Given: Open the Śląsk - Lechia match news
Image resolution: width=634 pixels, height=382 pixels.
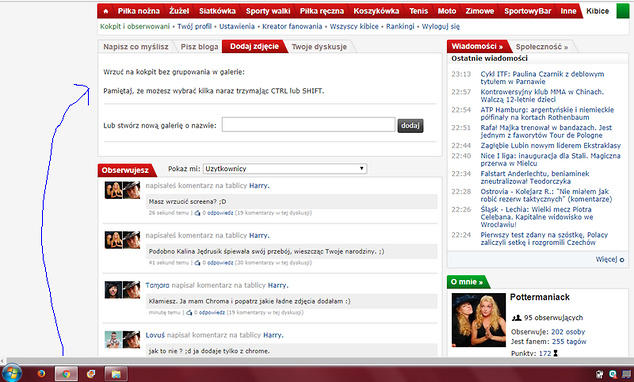Looking at the screenshot, I should (x=537, y=217).
